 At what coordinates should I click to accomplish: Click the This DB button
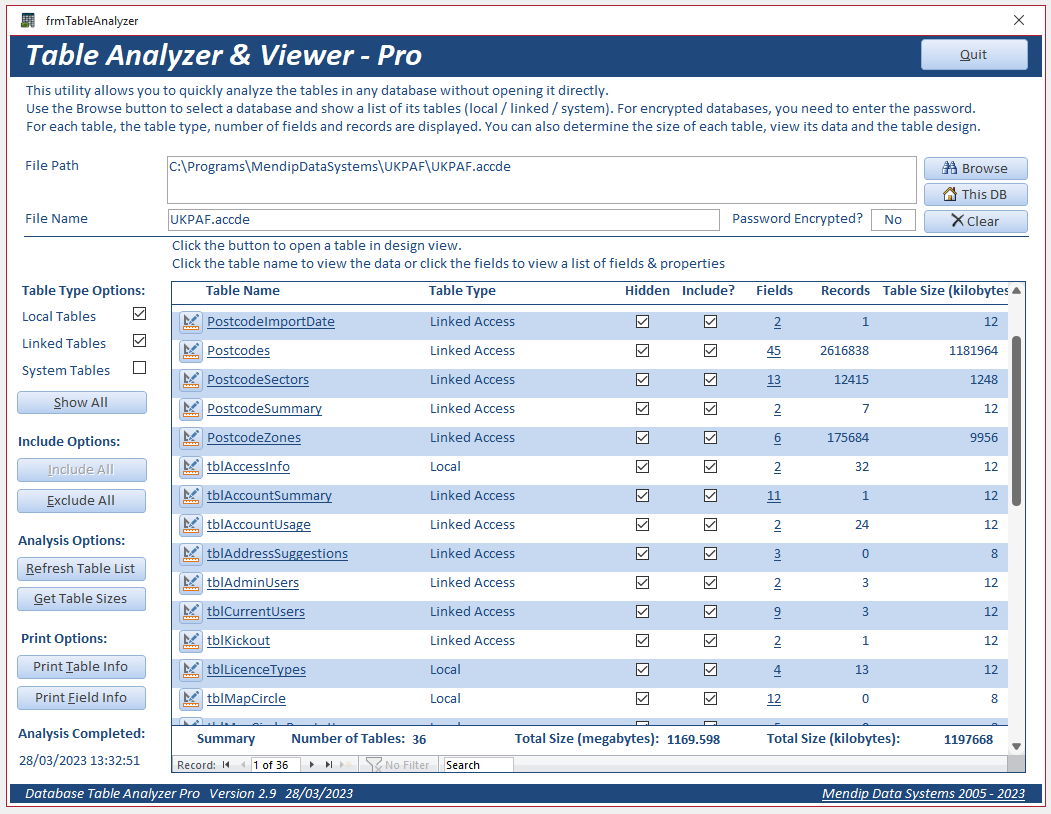[975, 194]
